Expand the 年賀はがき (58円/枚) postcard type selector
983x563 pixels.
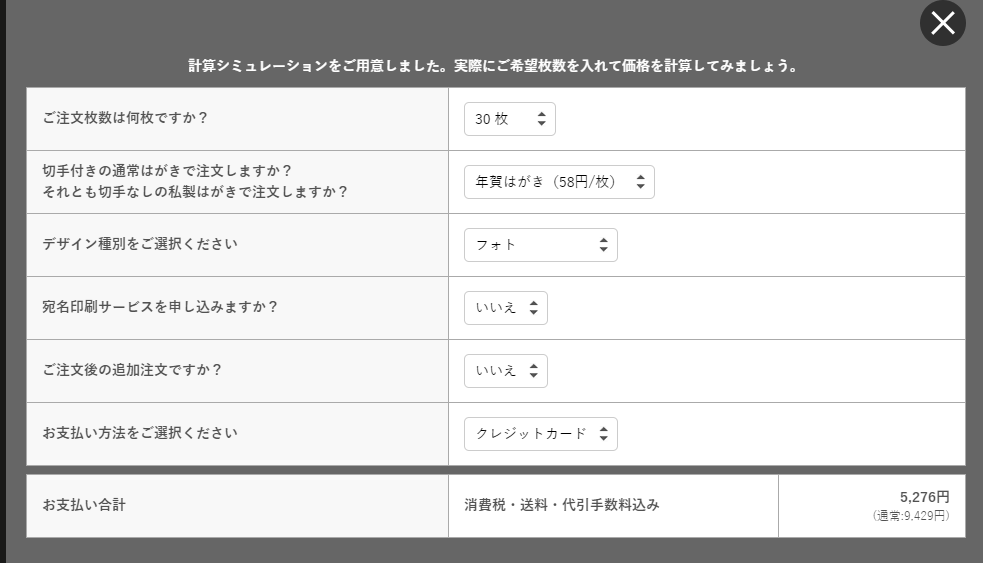point(558,182)
